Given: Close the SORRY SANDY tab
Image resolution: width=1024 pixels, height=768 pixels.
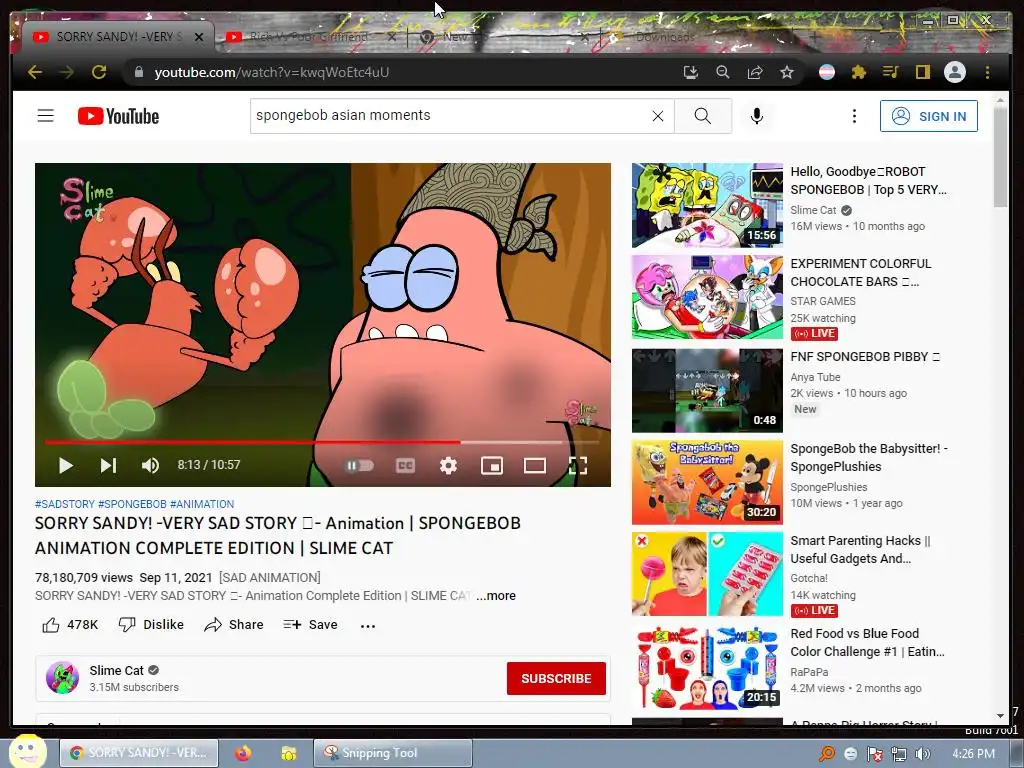Looking at the screenshot, I should pyautogui.click(x=199, y=37).
